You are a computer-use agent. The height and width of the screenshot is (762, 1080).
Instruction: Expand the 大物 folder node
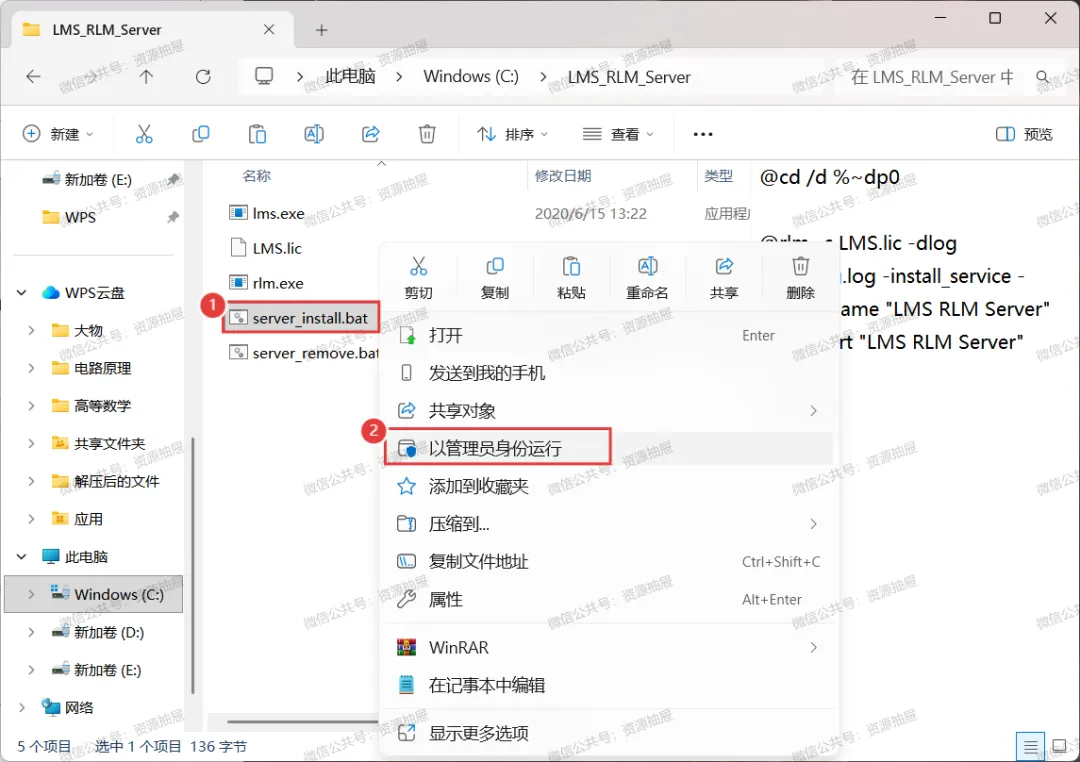point(31,331)
